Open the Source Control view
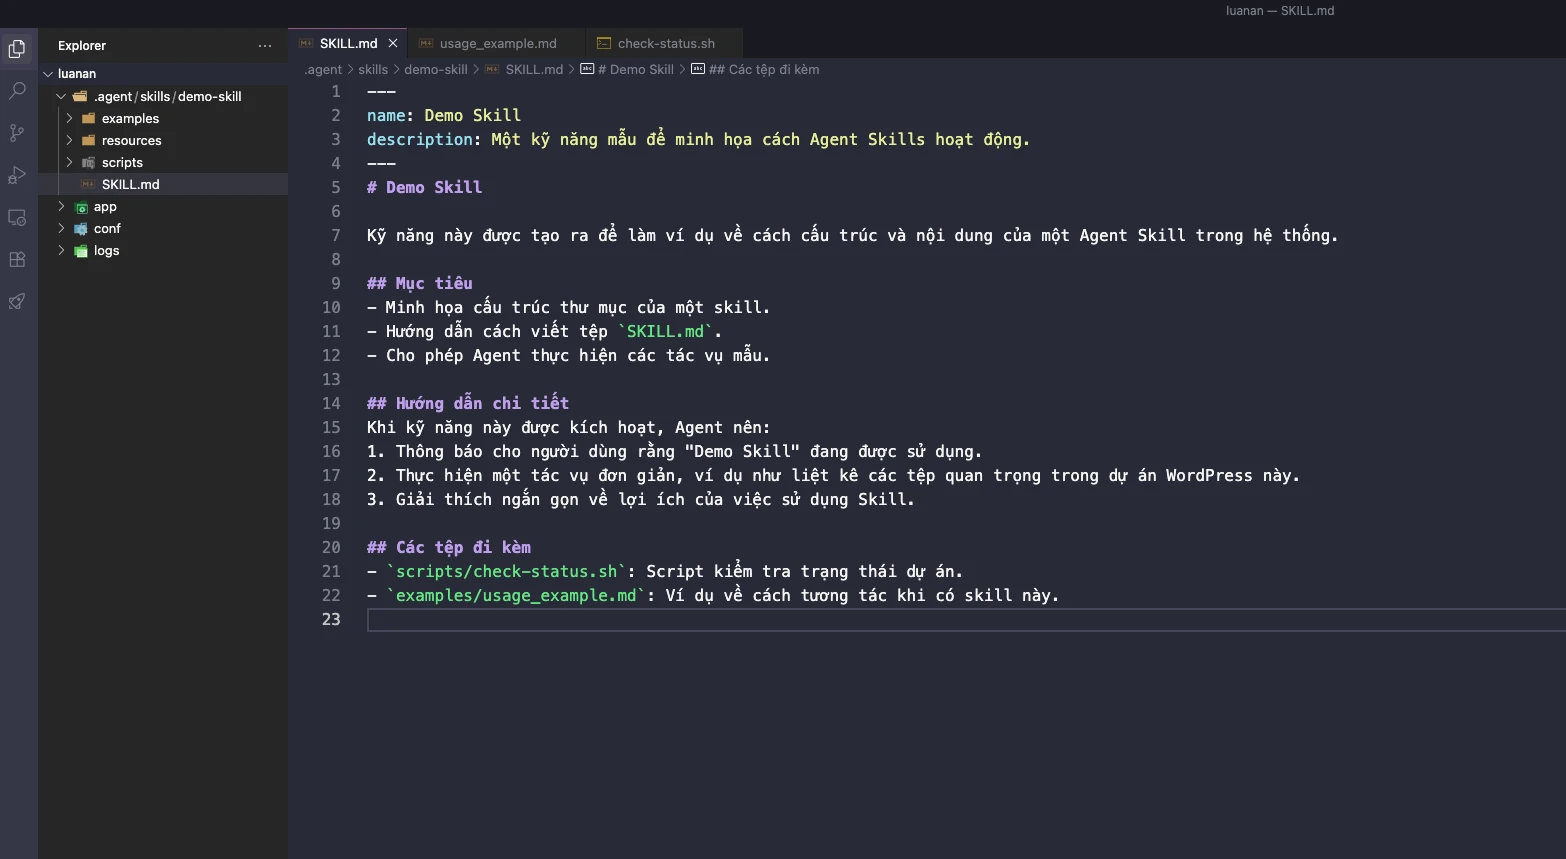The height and width of the screenshot is (859, 1566). [17, 133]
